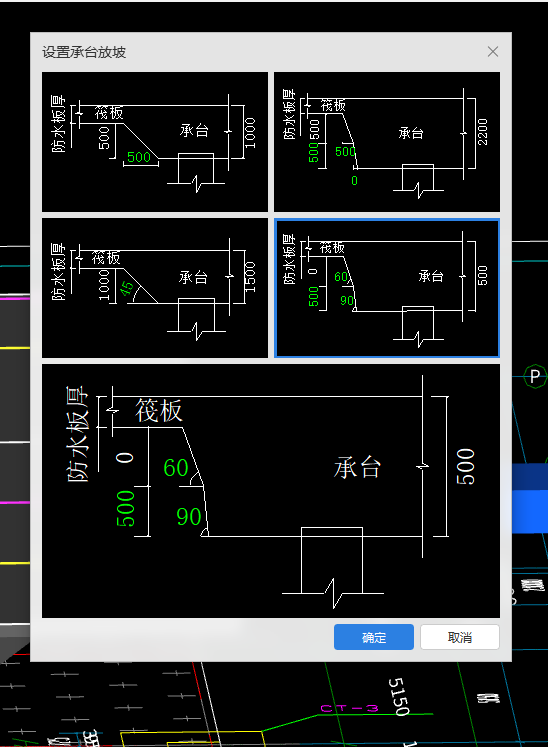Image resolution: width=548 pixels, height=747 pixels.
Task: Click the white 0 dimension in large preview
Action: point(125,458)
